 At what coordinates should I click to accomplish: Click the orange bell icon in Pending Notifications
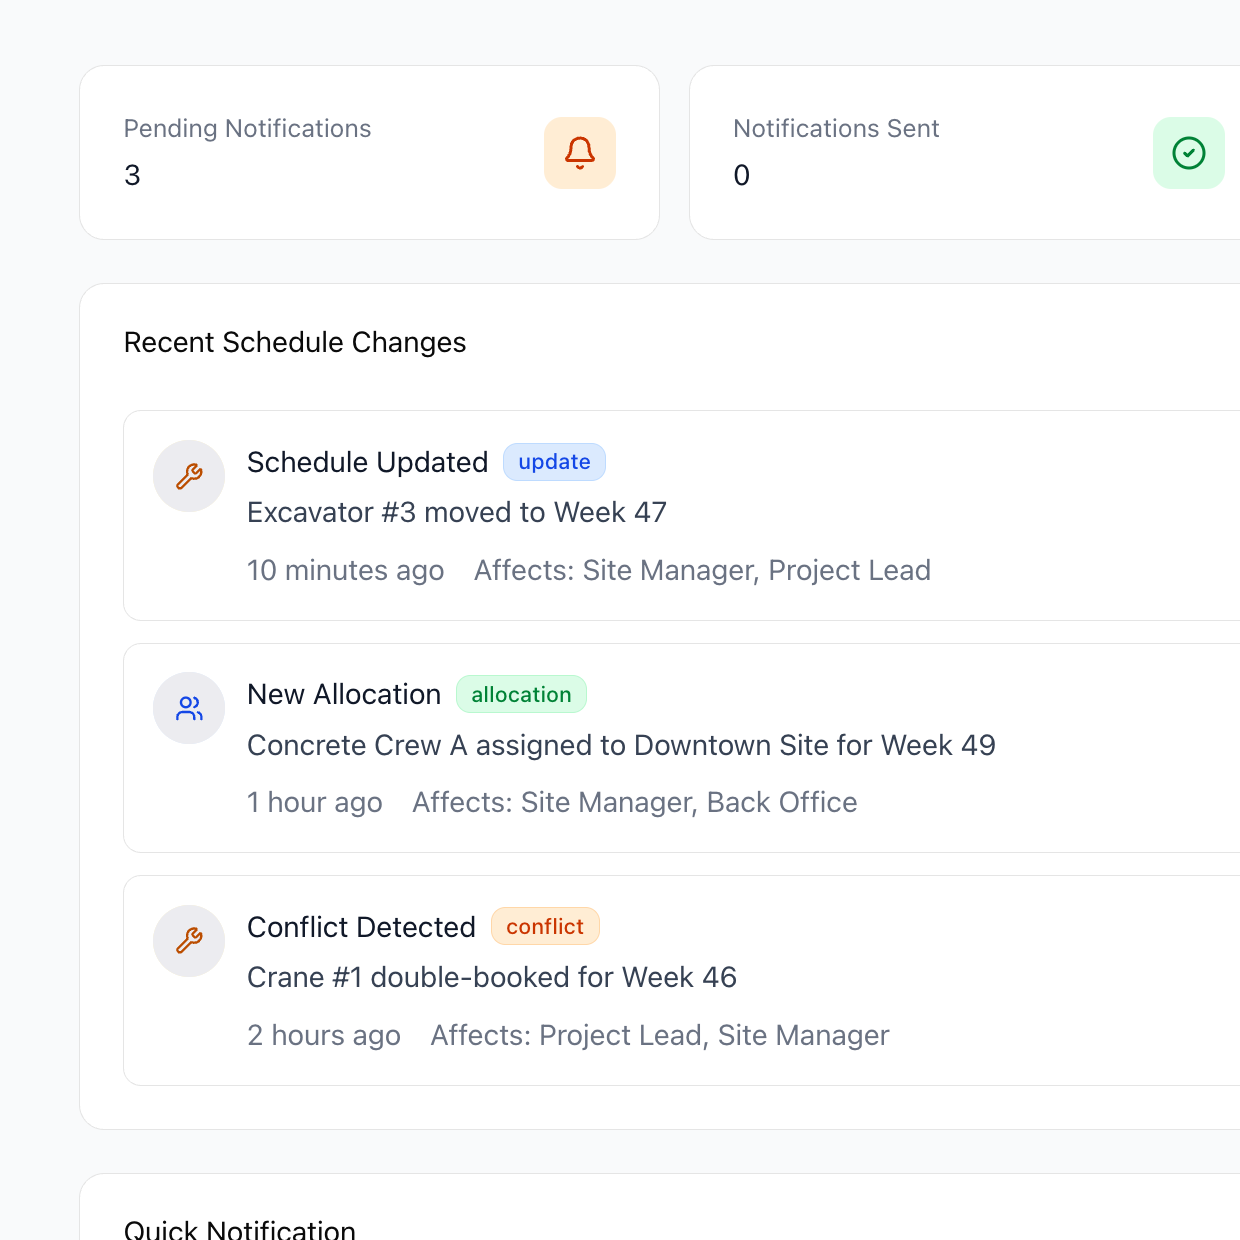pos(580,153)
